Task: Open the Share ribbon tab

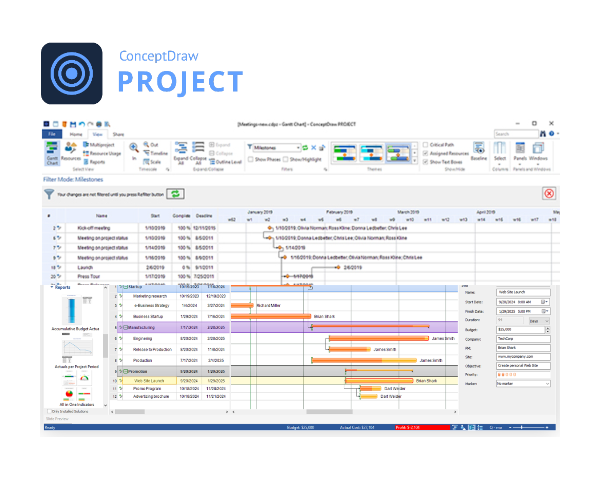Action: [x=118, y=134]
